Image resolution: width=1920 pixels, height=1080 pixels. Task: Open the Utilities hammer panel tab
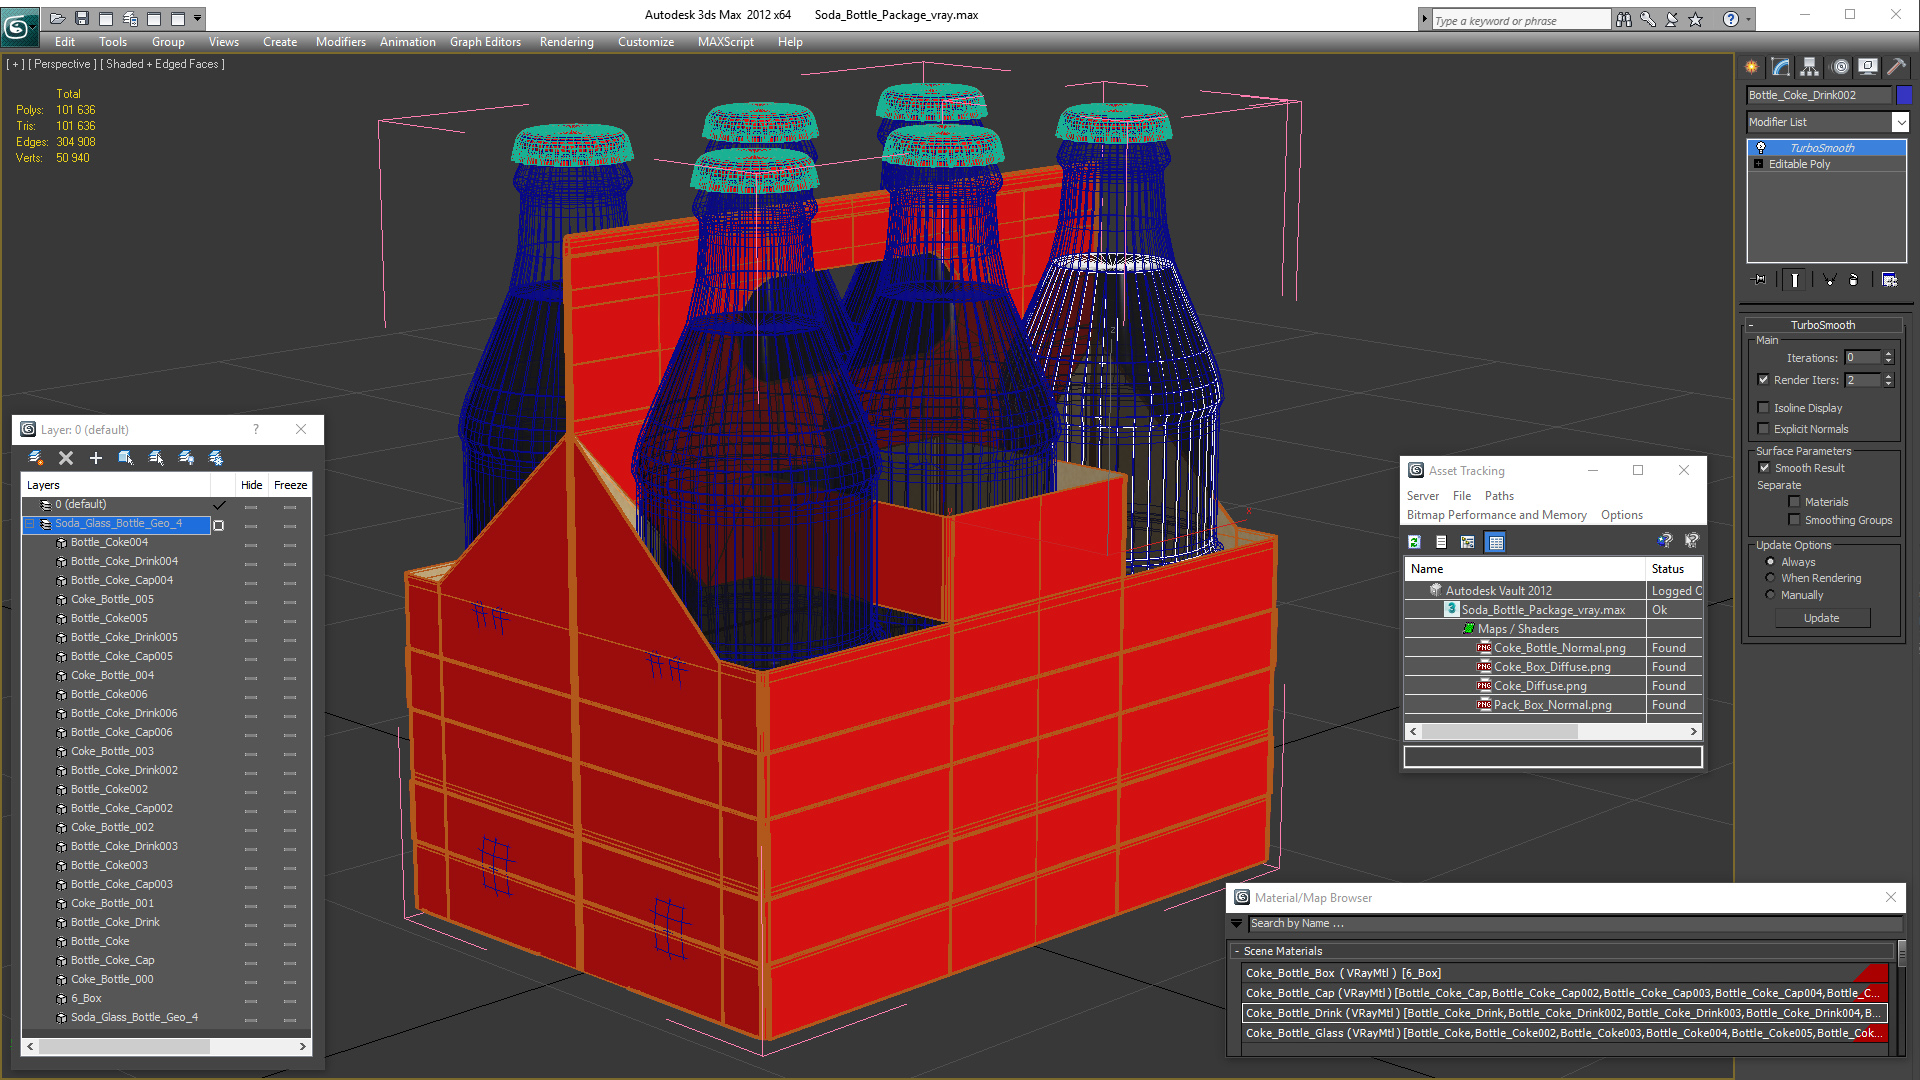(1896, 67)
